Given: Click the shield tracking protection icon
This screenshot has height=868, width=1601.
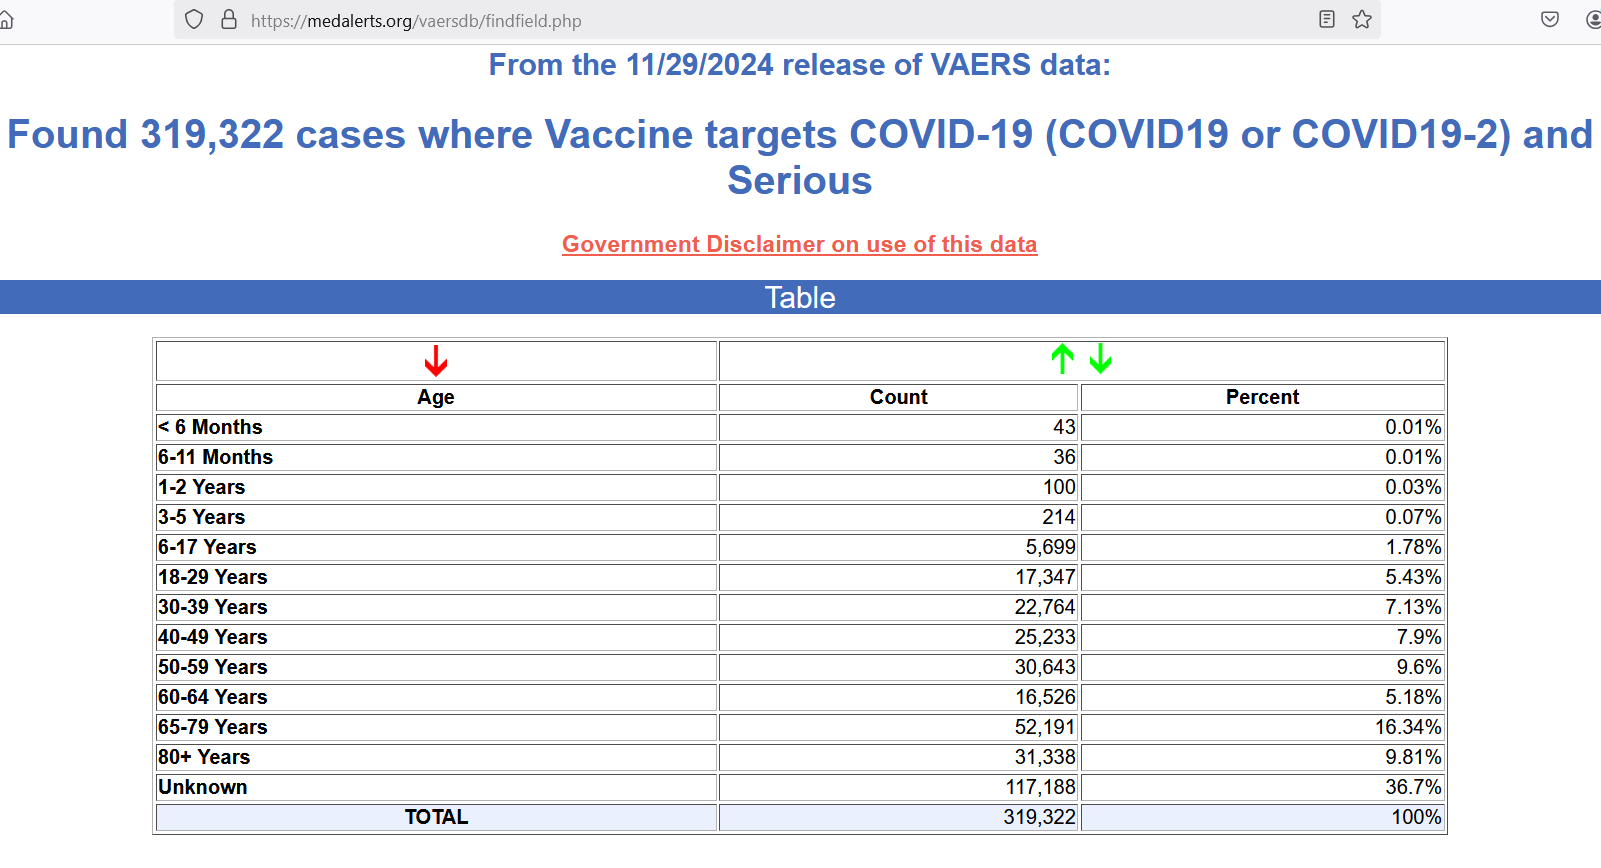Looking at the screenshot, I should tap(195, 20).
